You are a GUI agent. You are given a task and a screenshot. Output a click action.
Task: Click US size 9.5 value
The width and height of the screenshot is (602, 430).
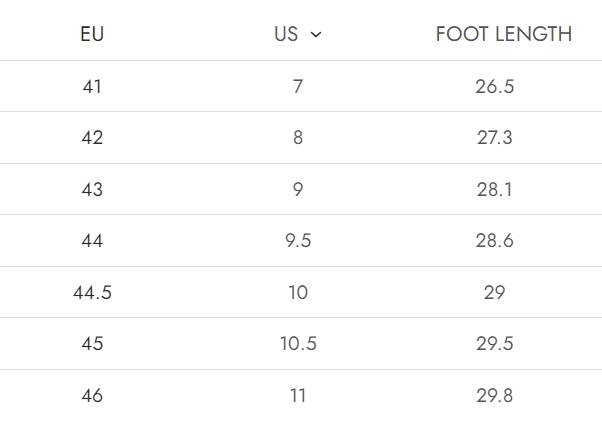[298, 241]
